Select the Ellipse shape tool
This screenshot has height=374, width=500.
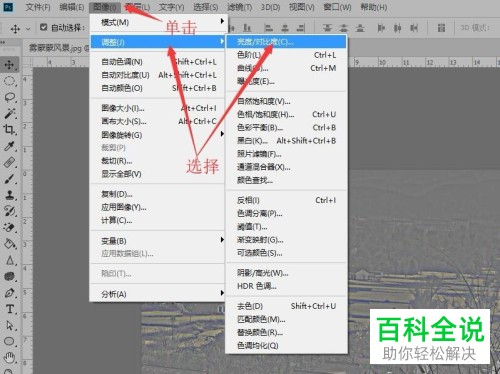pyautogui.click(x=10, y=341)
